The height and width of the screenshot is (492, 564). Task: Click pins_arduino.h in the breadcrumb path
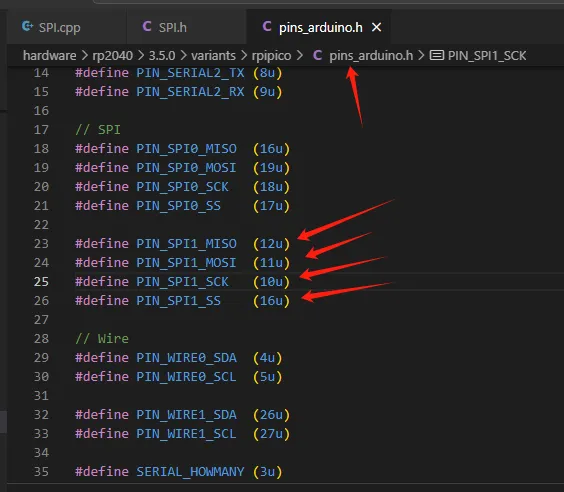pos(371,55)
